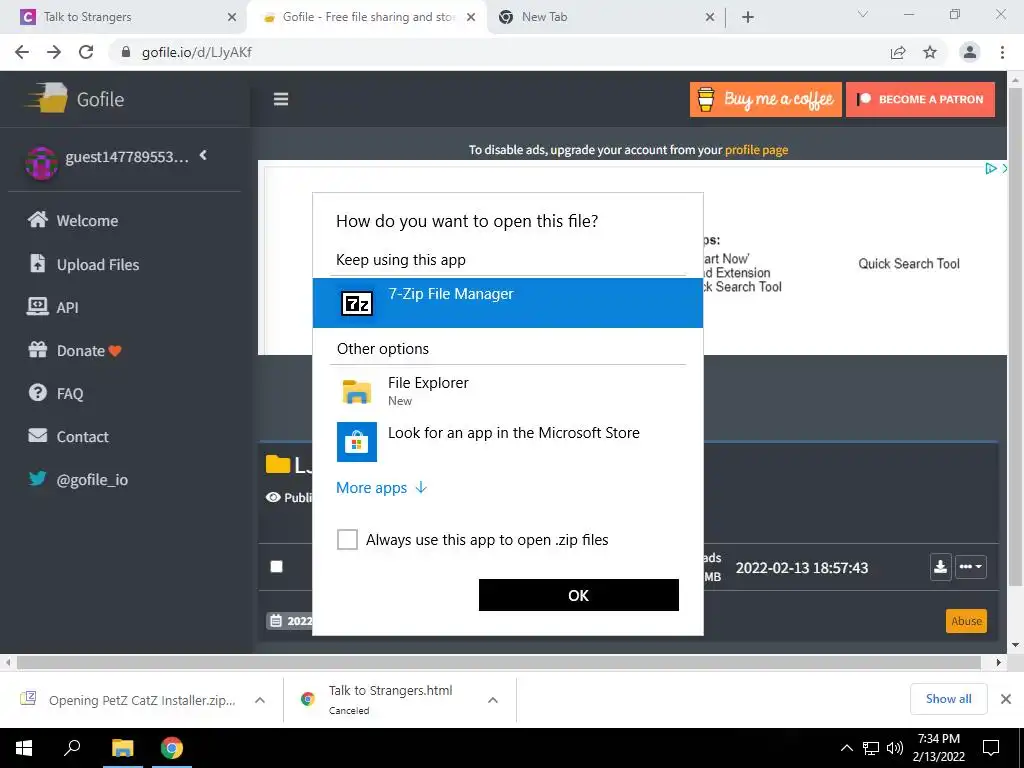Viewport: 1024px width, 768px height.
Task: Select File Explorer option
Action: tap(507, 391)
